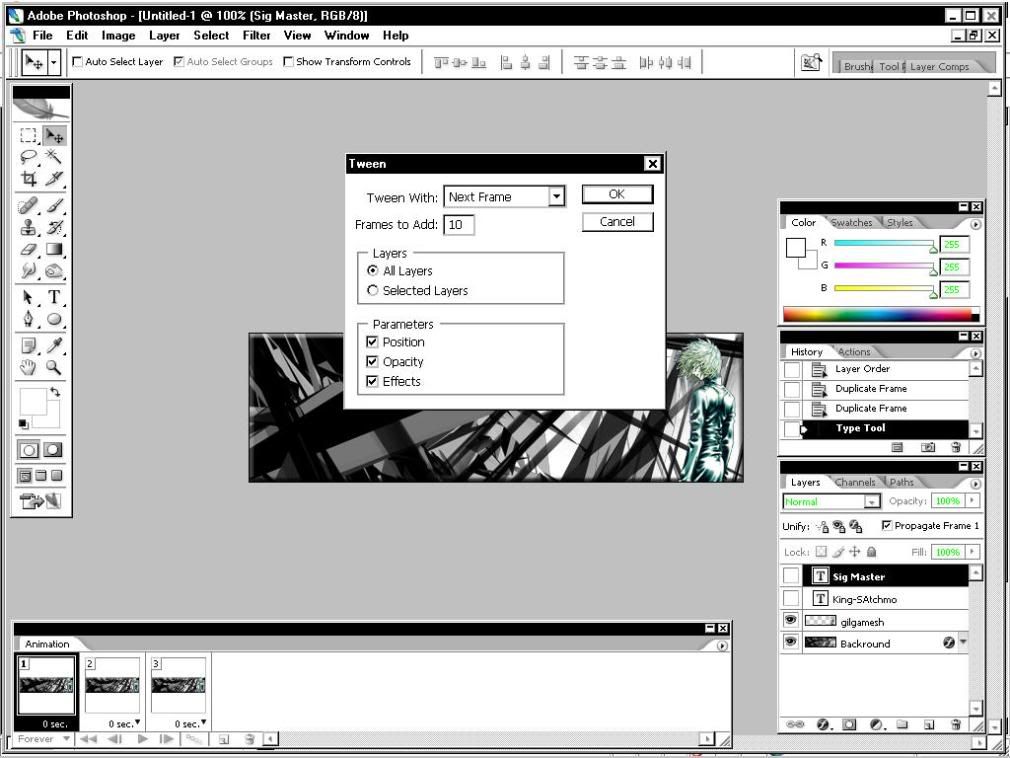Select the Healing Brush tool
This screenshot has height=758, width=1010.
click(x=28, y=205)
